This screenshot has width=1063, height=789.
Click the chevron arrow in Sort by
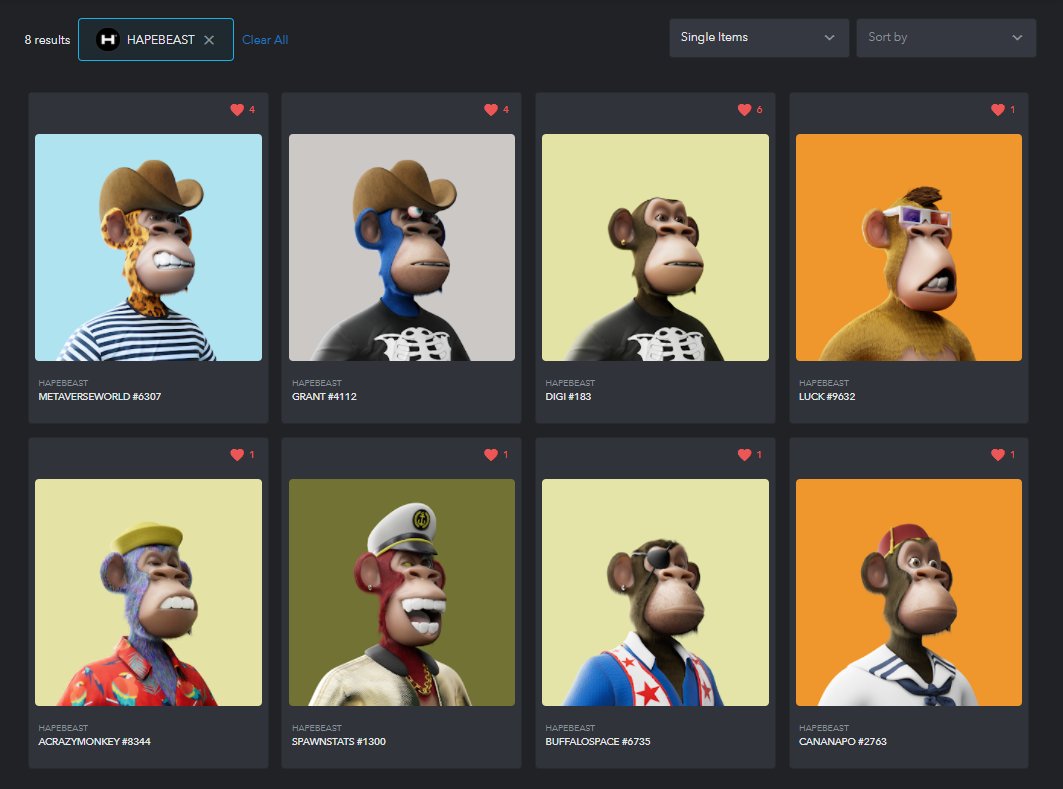pos(1017,38)
